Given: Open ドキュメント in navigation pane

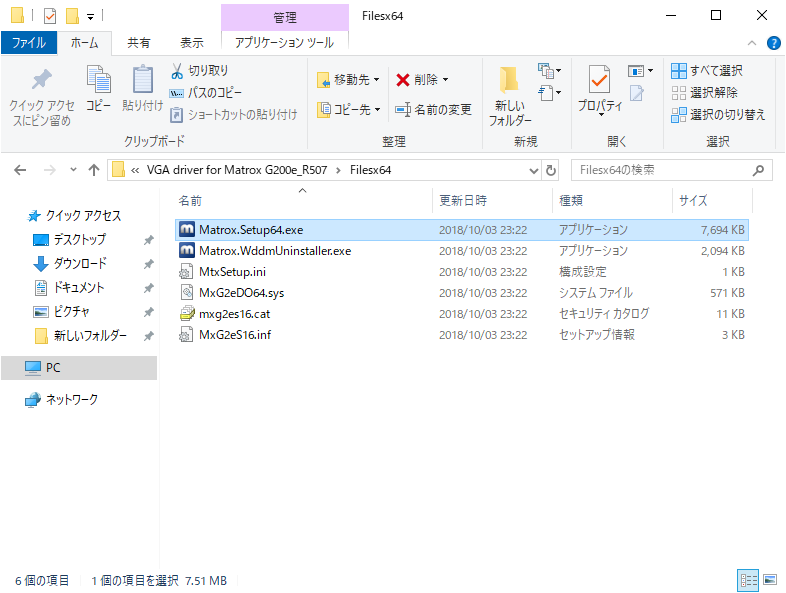Looking at the screenshot, I should point(68,288).
